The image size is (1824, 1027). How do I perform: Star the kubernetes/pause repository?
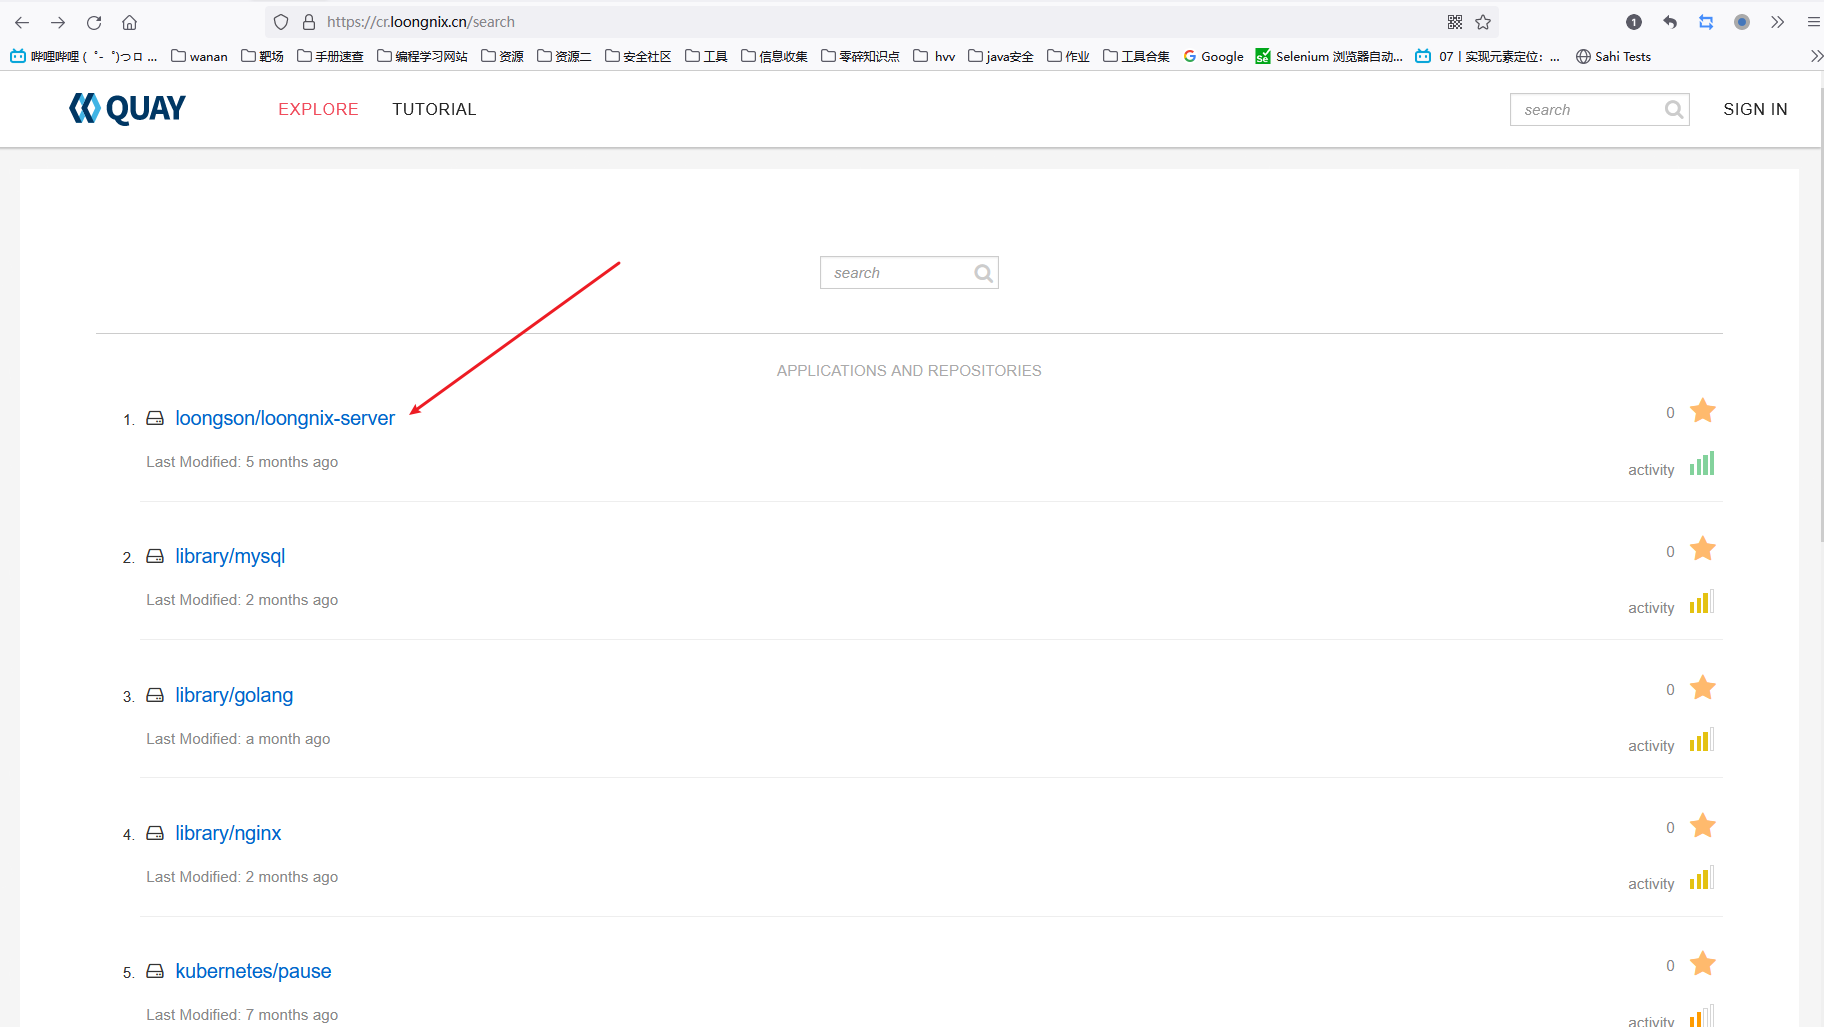pos(1703,964)
